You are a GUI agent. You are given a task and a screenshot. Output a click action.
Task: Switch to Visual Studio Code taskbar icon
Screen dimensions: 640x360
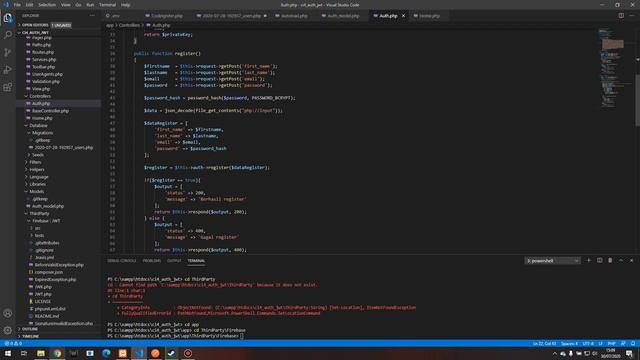click(x=139, y=353)
